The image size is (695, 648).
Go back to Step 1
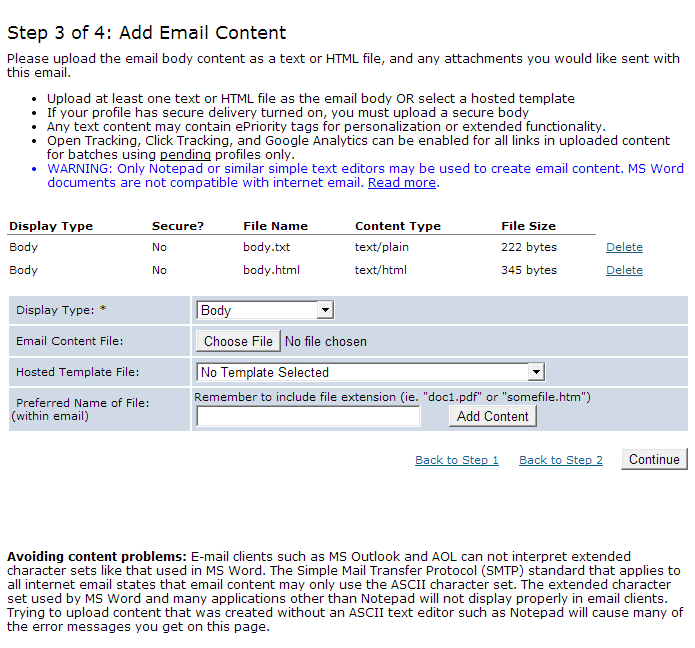tap(457, 460)
